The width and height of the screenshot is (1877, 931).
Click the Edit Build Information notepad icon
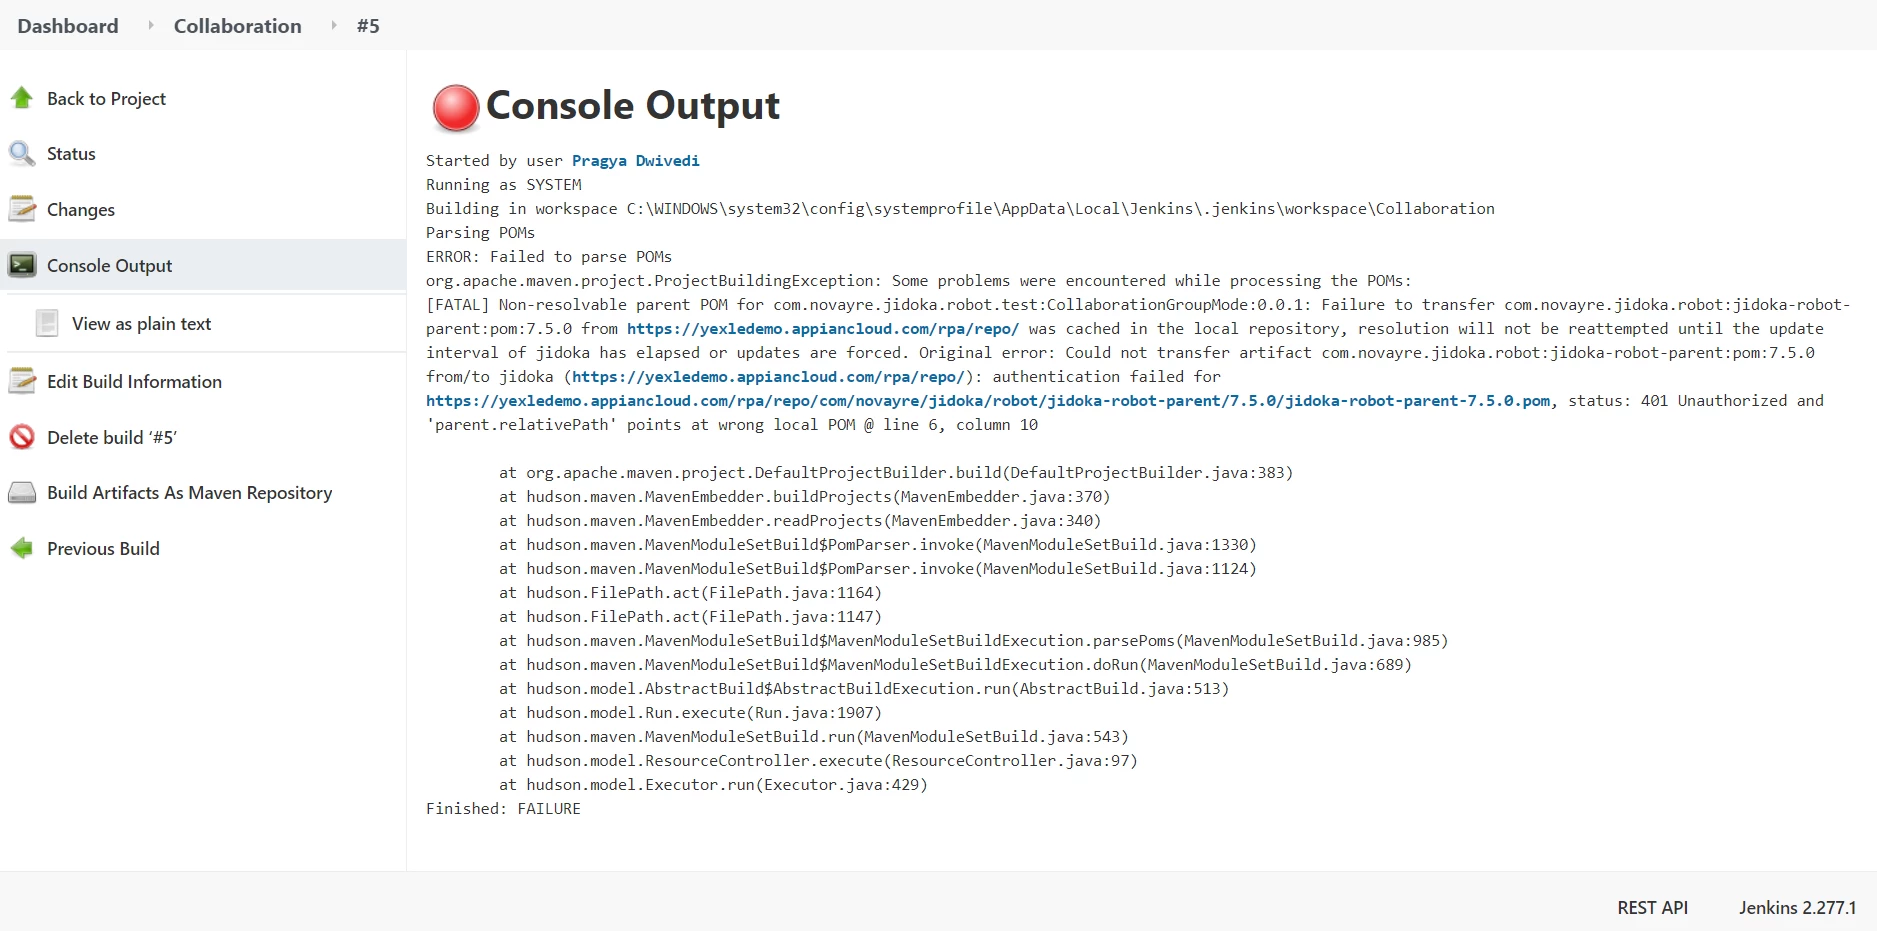(x=22, y=381)
